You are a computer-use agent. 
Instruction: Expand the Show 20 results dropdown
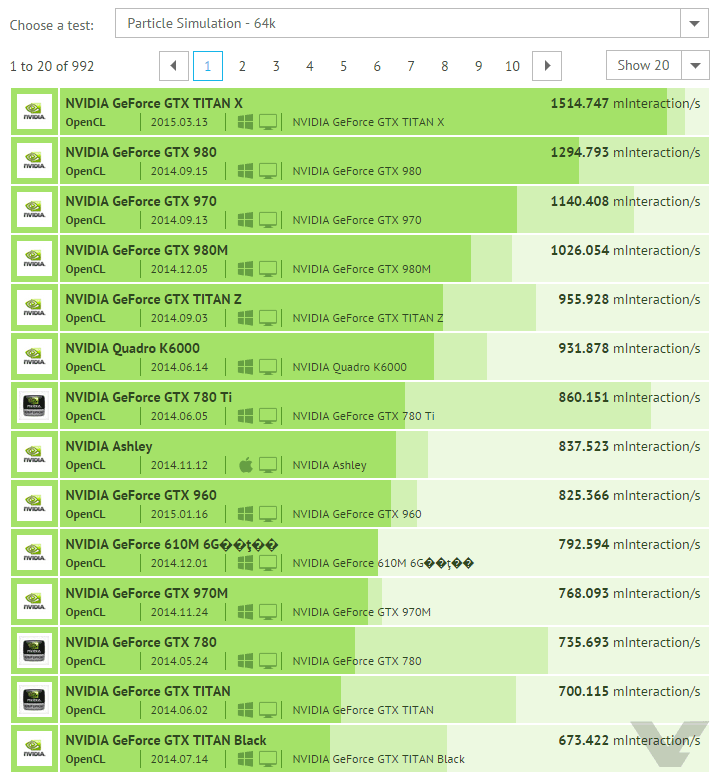click(x=657, y=66)
